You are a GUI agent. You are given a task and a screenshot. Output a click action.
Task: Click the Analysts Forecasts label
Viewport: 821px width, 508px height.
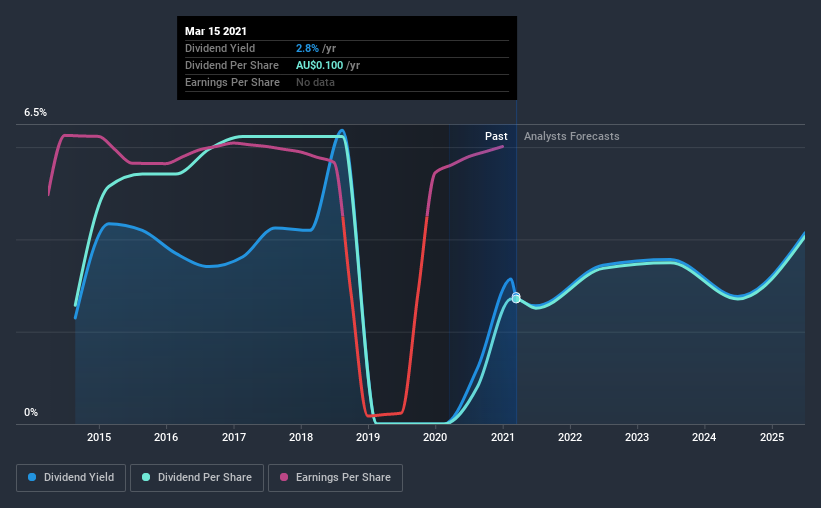click(x=571, y=136)
